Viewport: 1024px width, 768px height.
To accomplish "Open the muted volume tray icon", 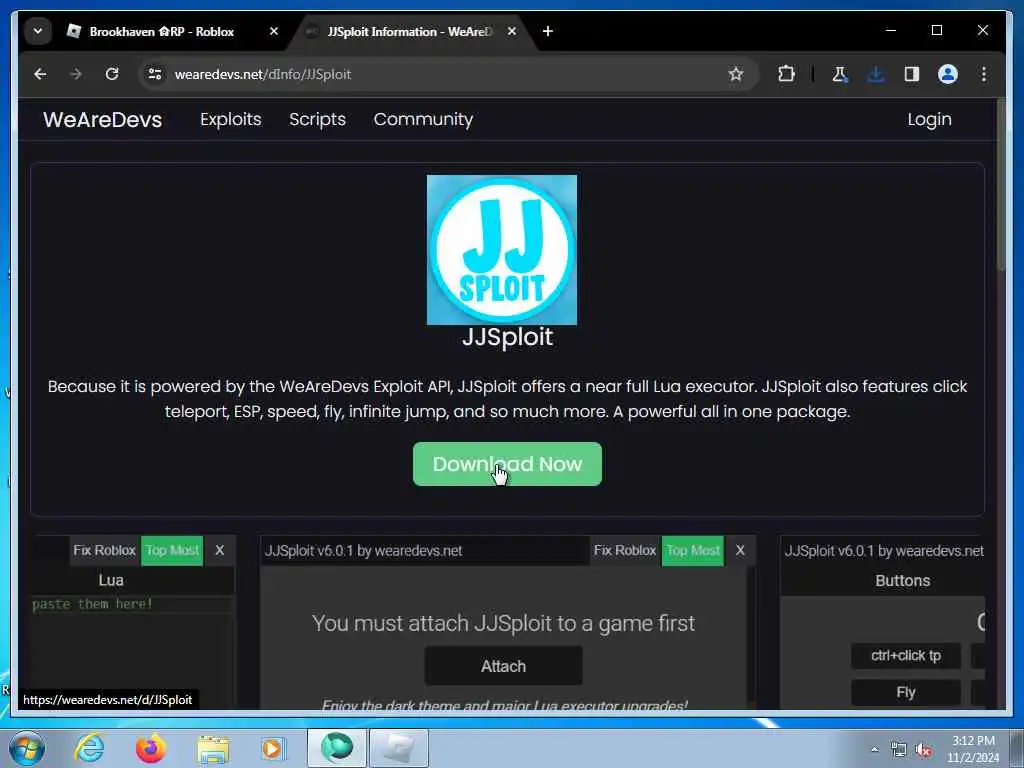I will [923, 750].
